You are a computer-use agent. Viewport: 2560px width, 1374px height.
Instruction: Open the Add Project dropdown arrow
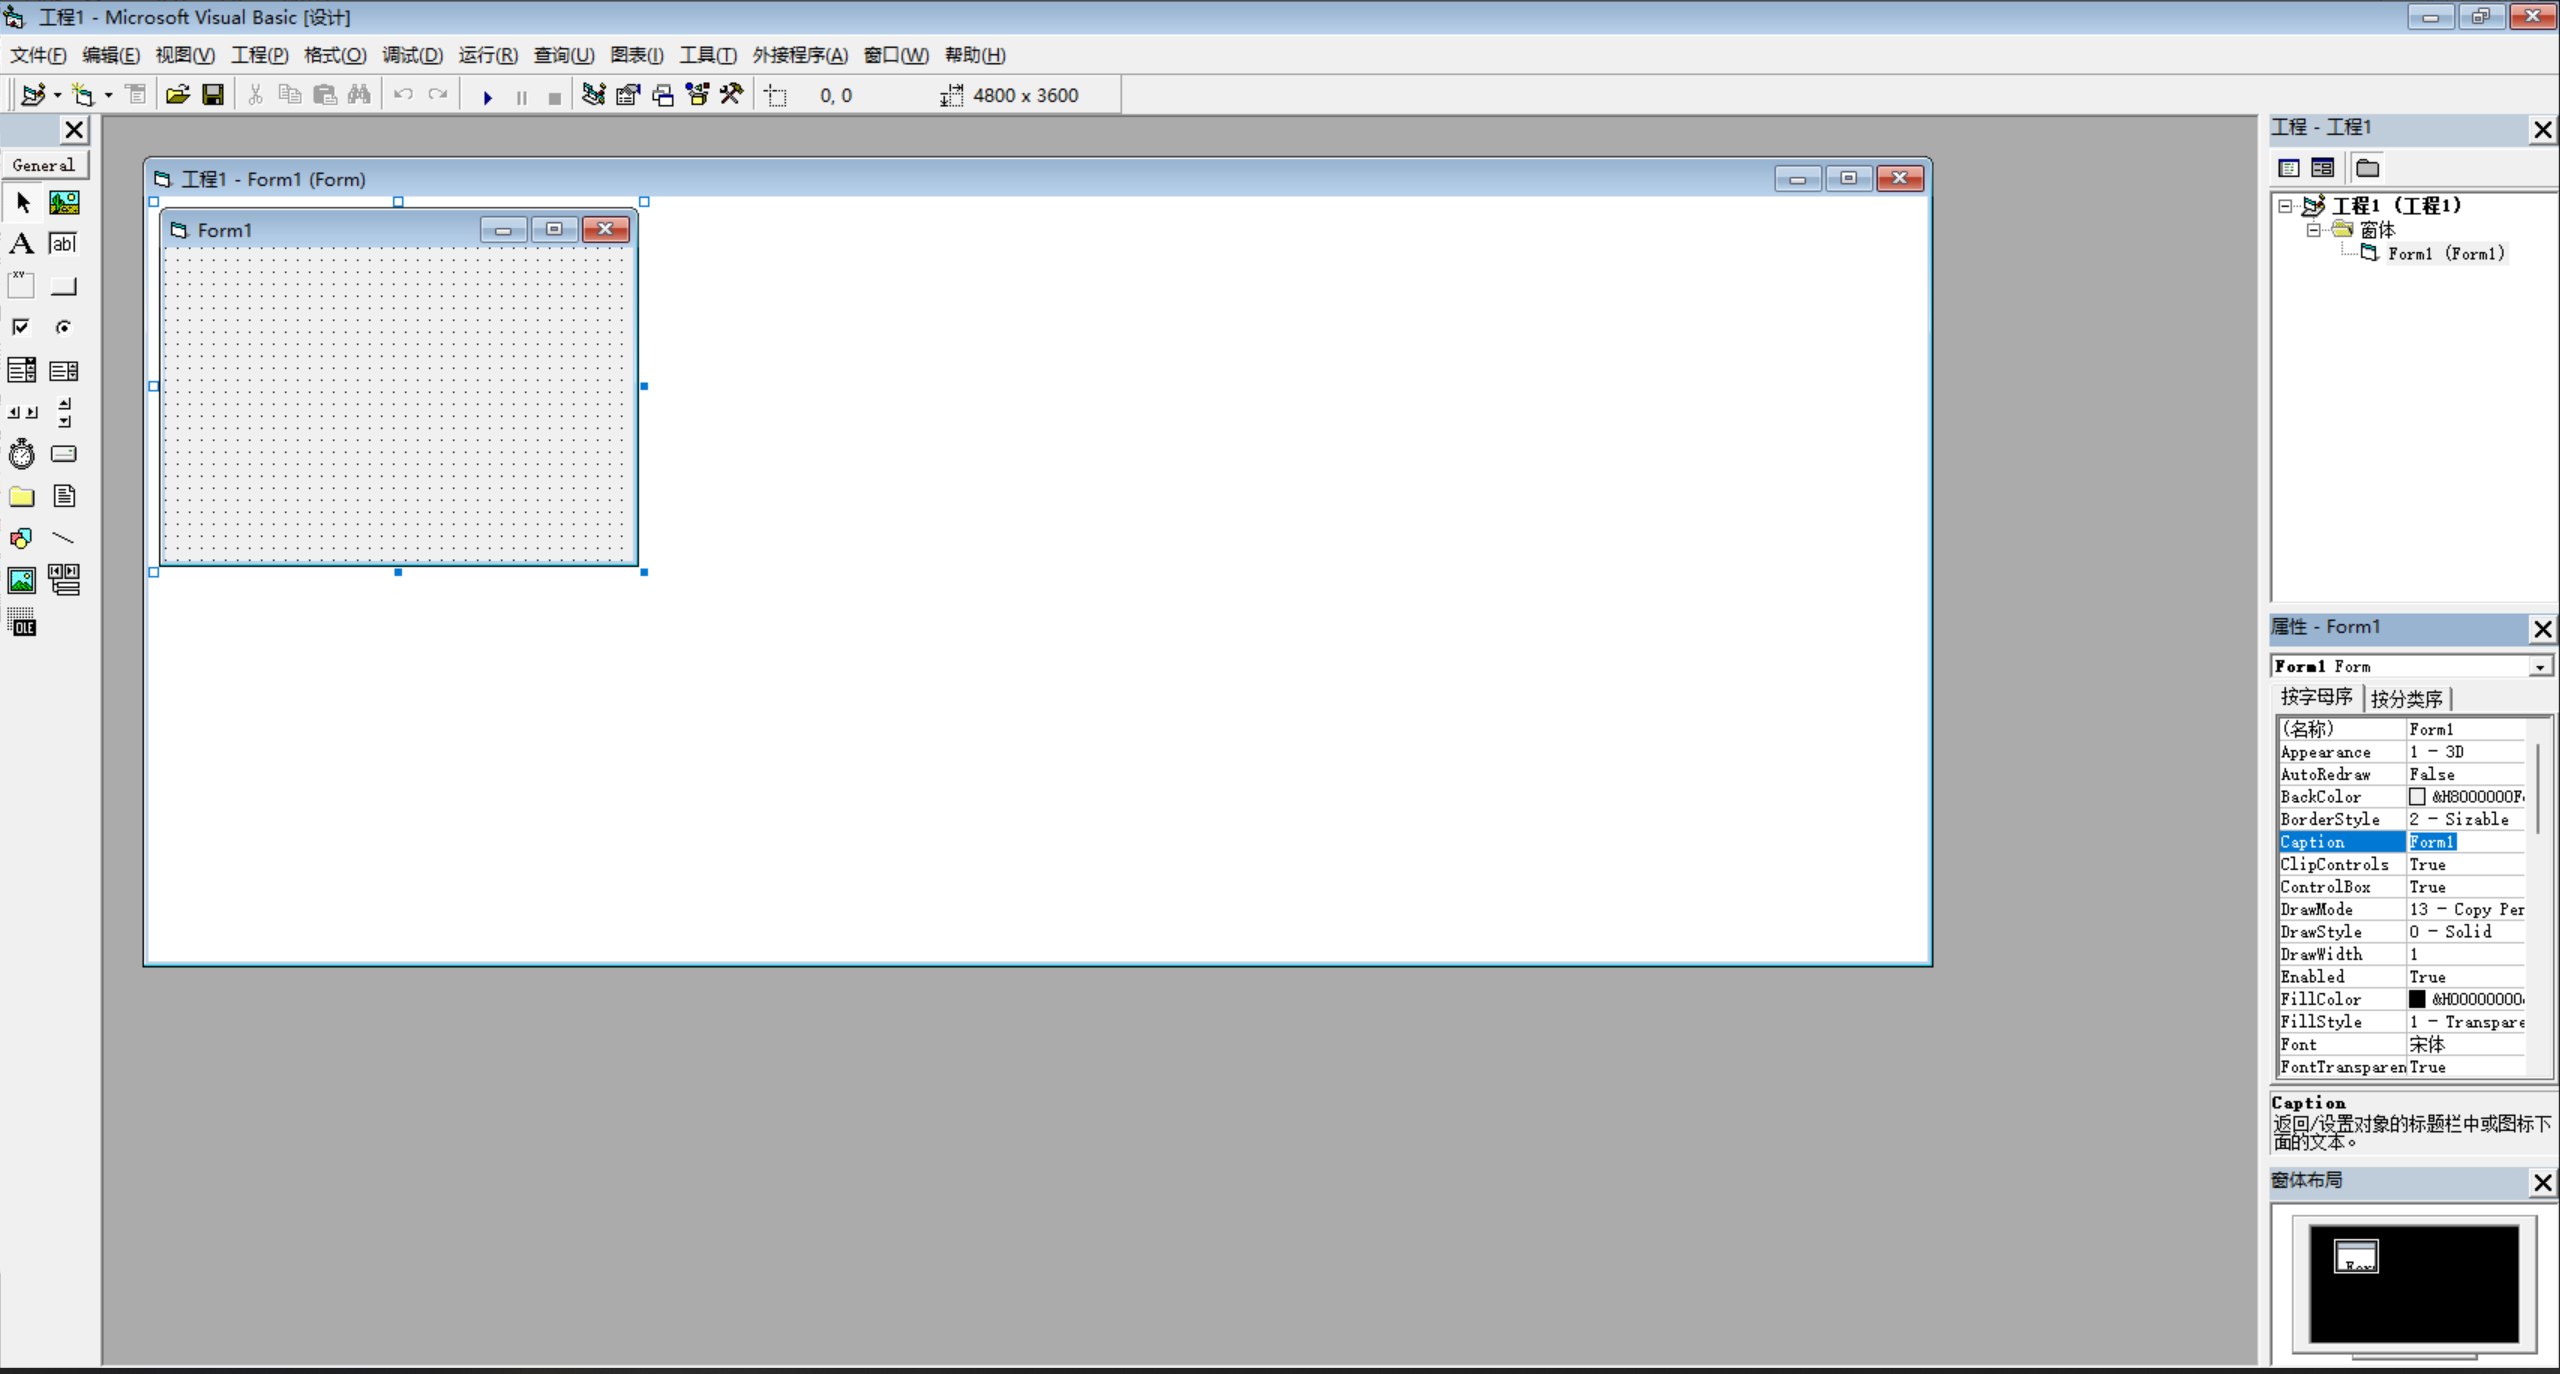point(57,96)
